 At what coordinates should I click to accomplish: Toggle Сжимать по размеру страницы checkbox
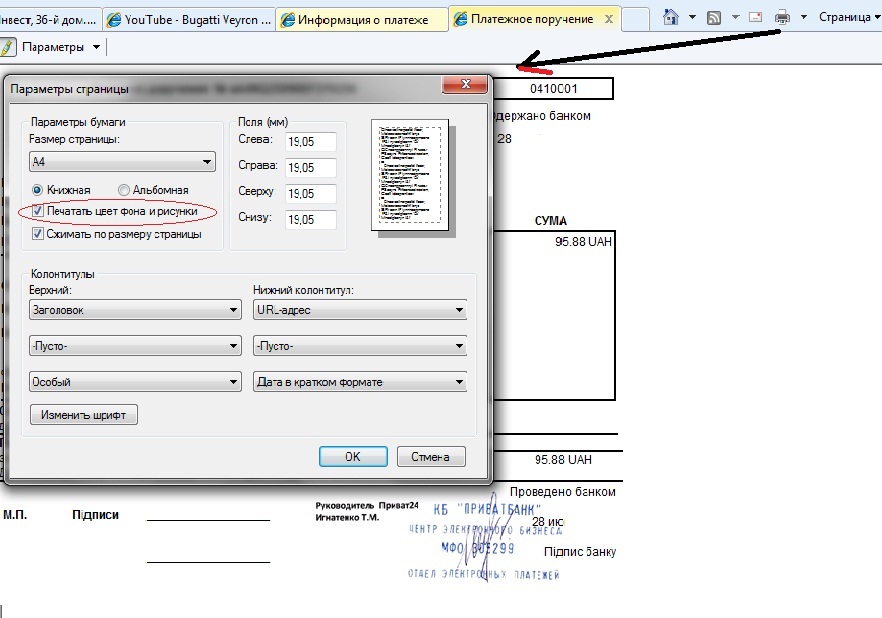[x=38, y=234]
